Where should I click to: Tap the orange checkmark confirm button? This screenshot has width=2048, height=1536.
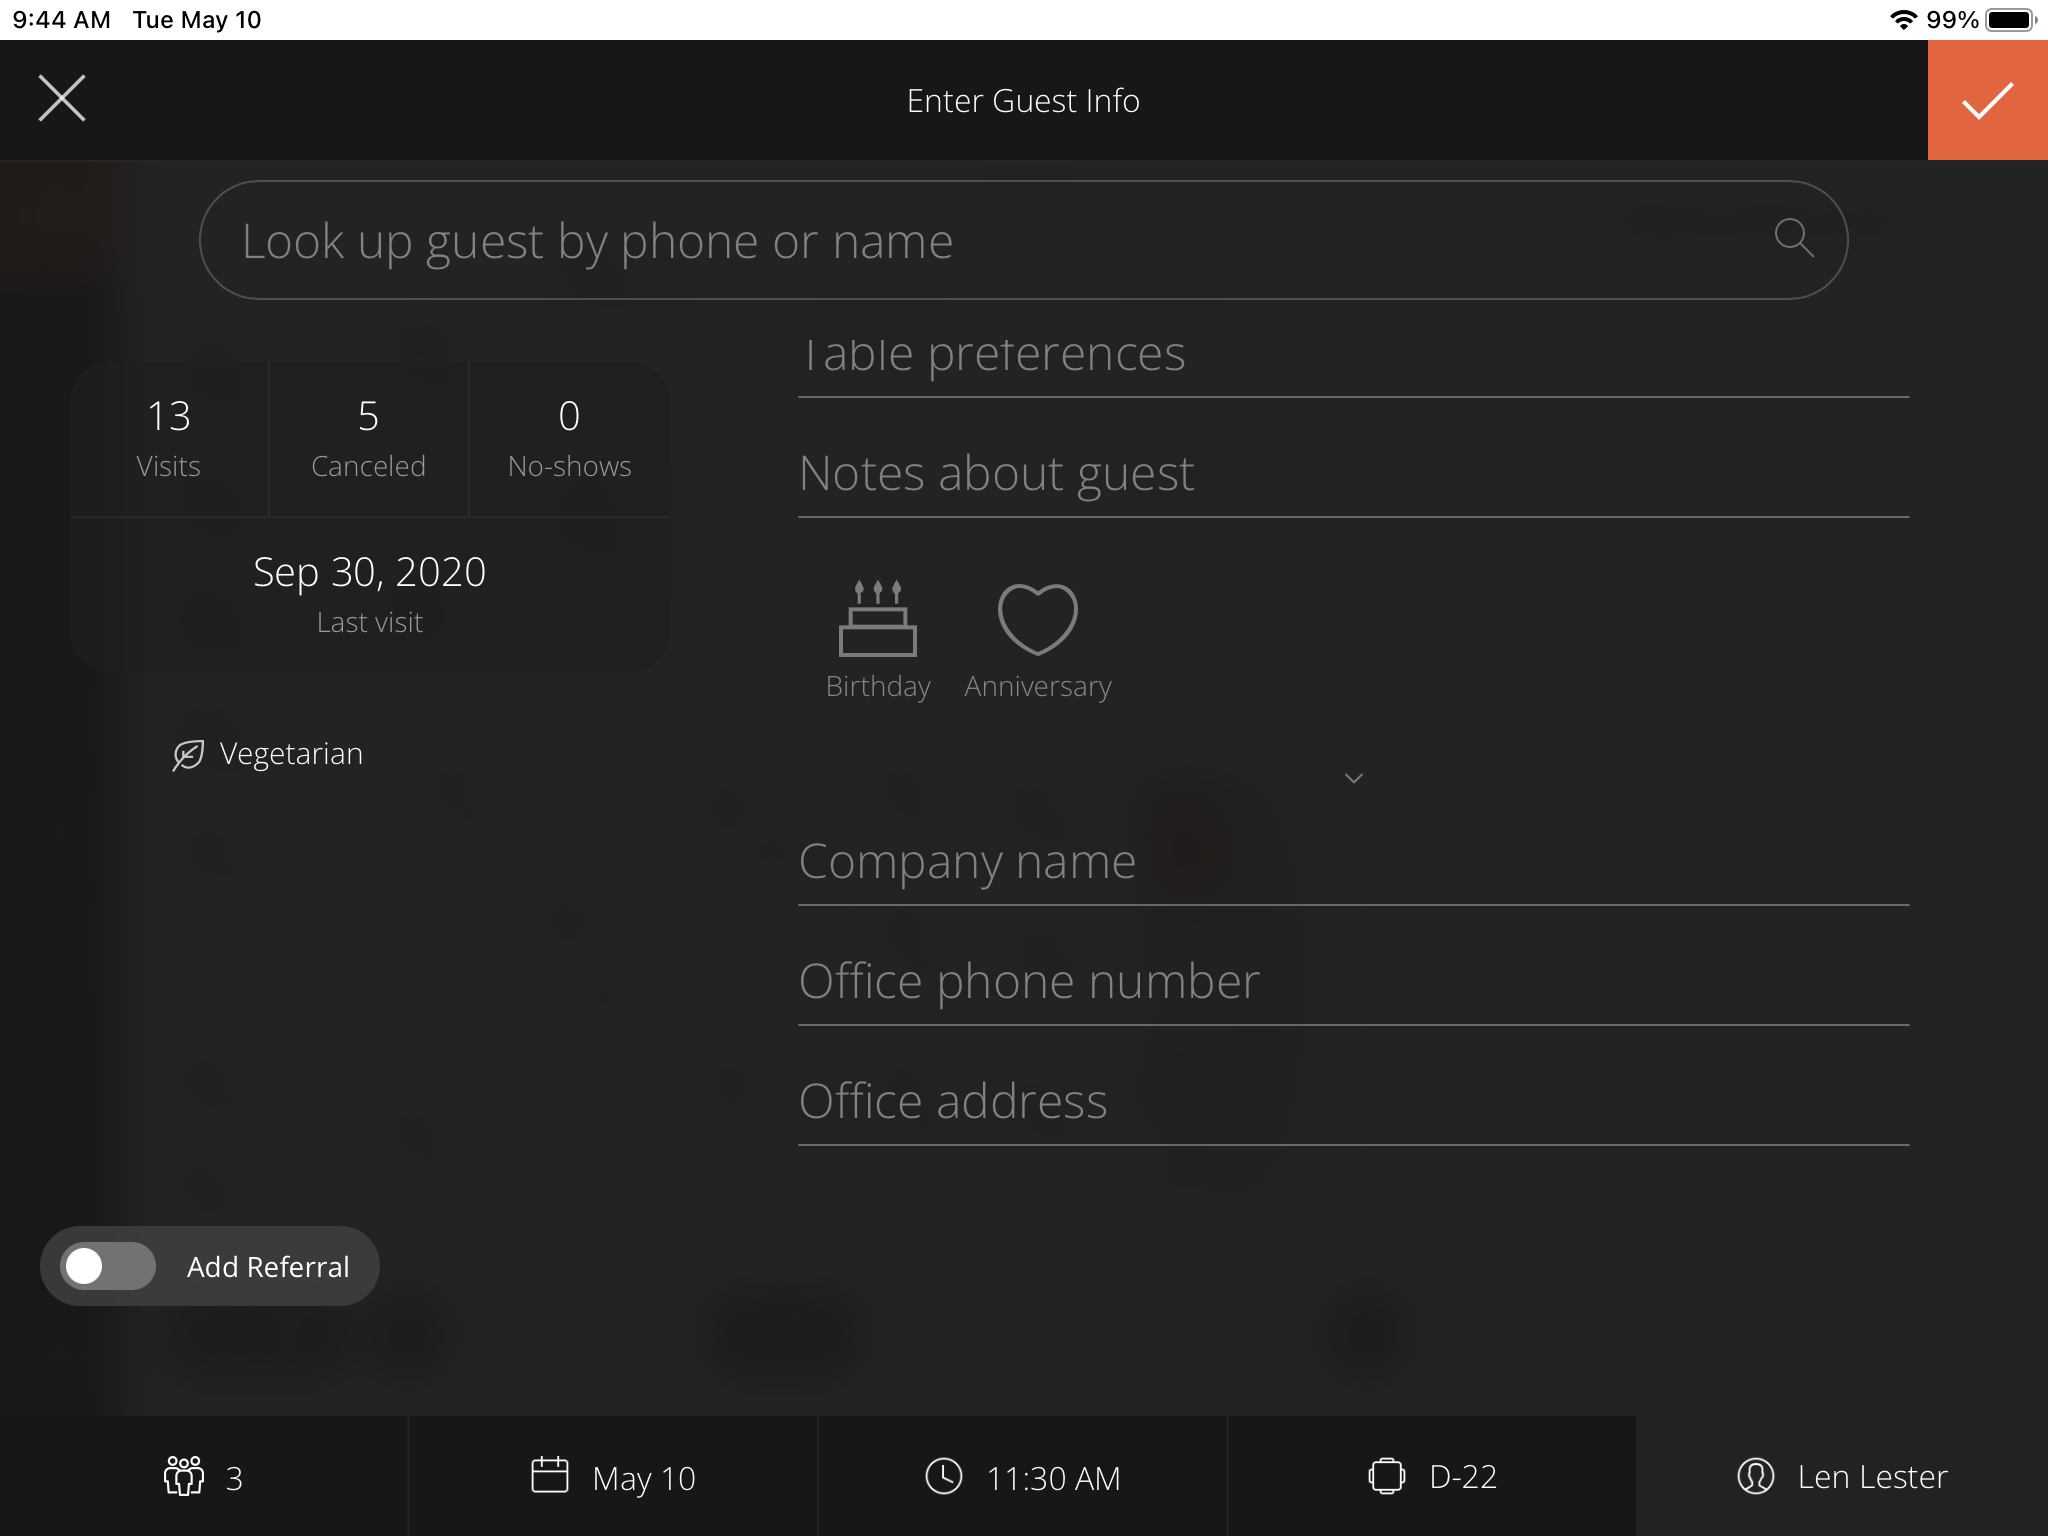tap(1987, 100)
